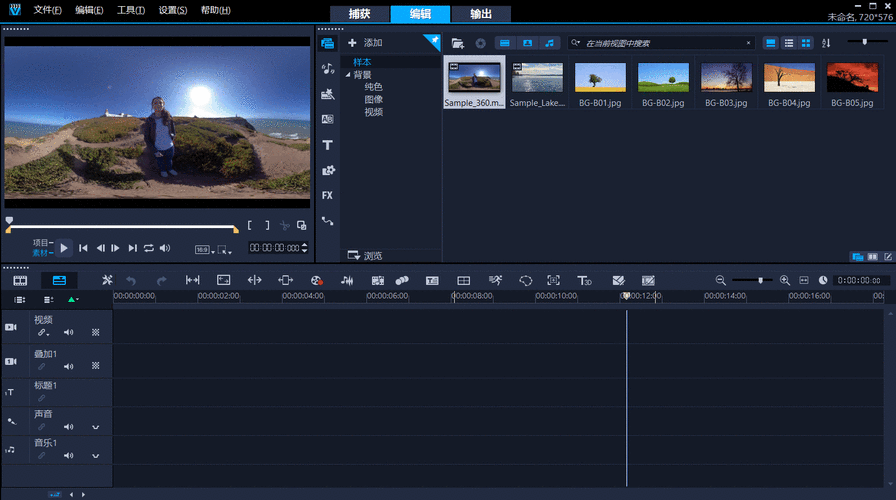Open the Title library T icon
Viewport: 896px width, 500px height.
pos(327,145)
